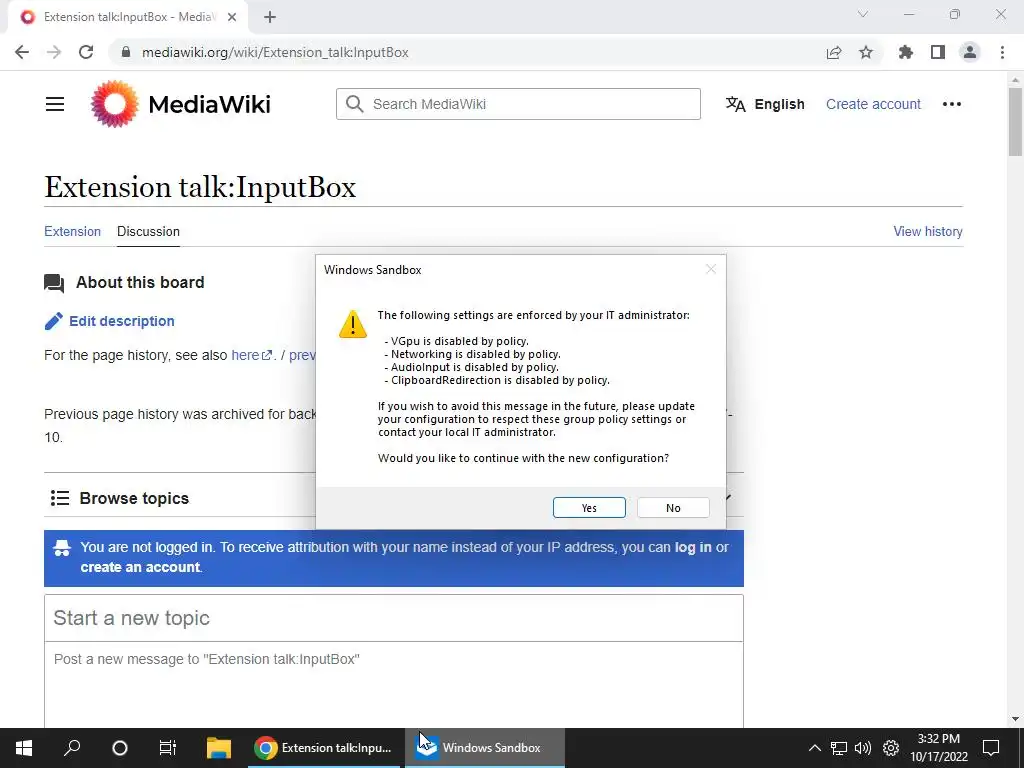Image resolution: width=1024 pixels, height=768 pixels.
Task: Click the Edit description link
Action: (x=121, y=321)
